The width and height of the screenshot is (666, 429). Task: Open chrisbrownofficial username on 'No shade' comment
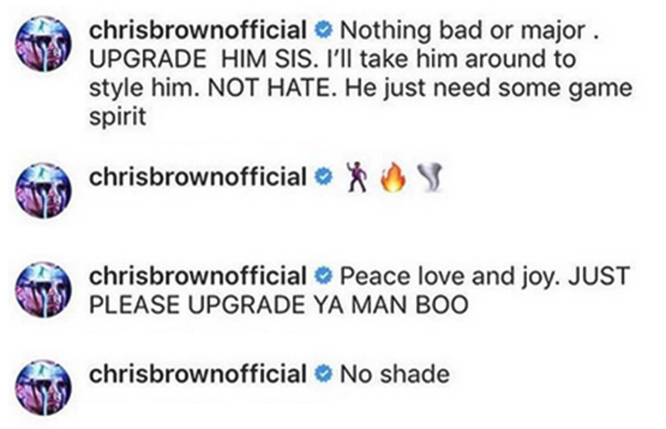click(198, 374)
